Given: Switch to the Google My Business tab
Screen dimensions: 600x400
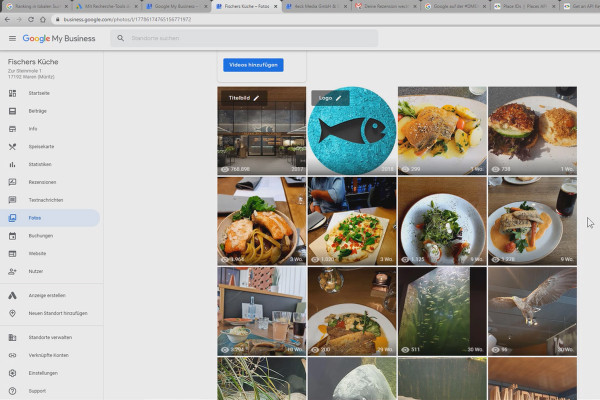Looking at the screenshot, I should click(x=175, y=6).
